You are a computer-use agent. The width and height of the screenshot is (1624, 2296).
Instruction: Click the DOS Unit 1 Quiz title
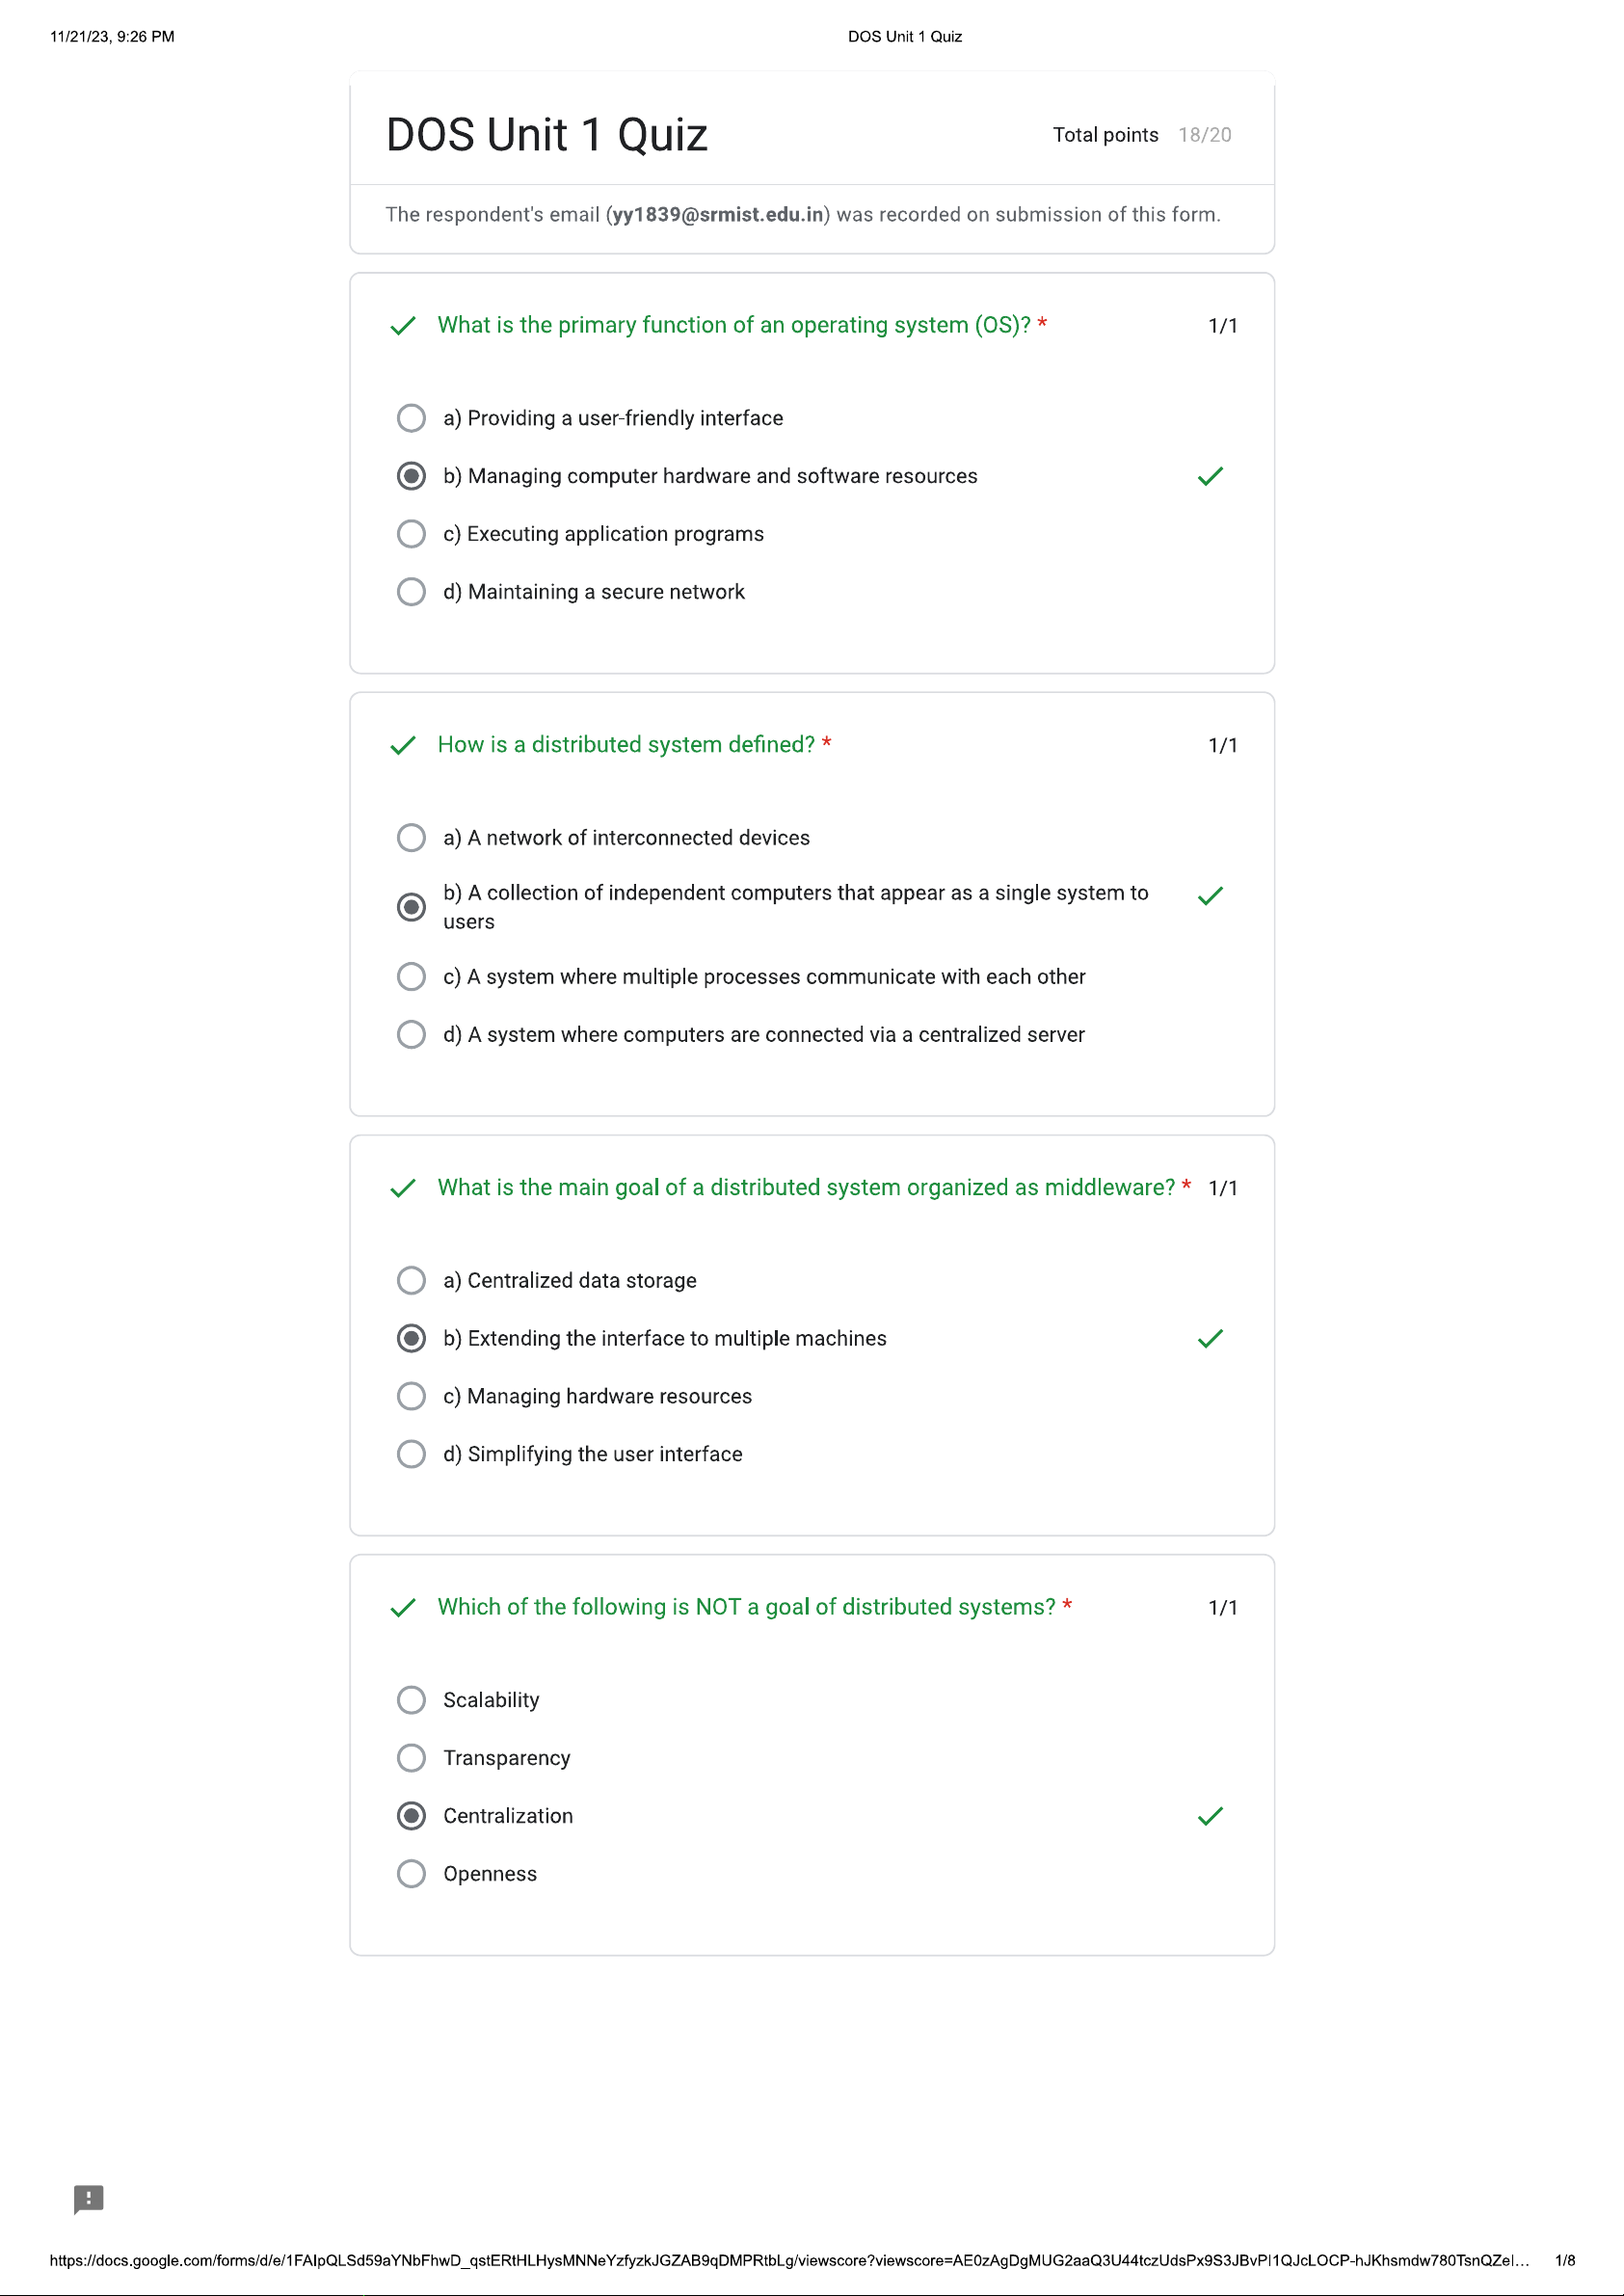pos(546,135)
